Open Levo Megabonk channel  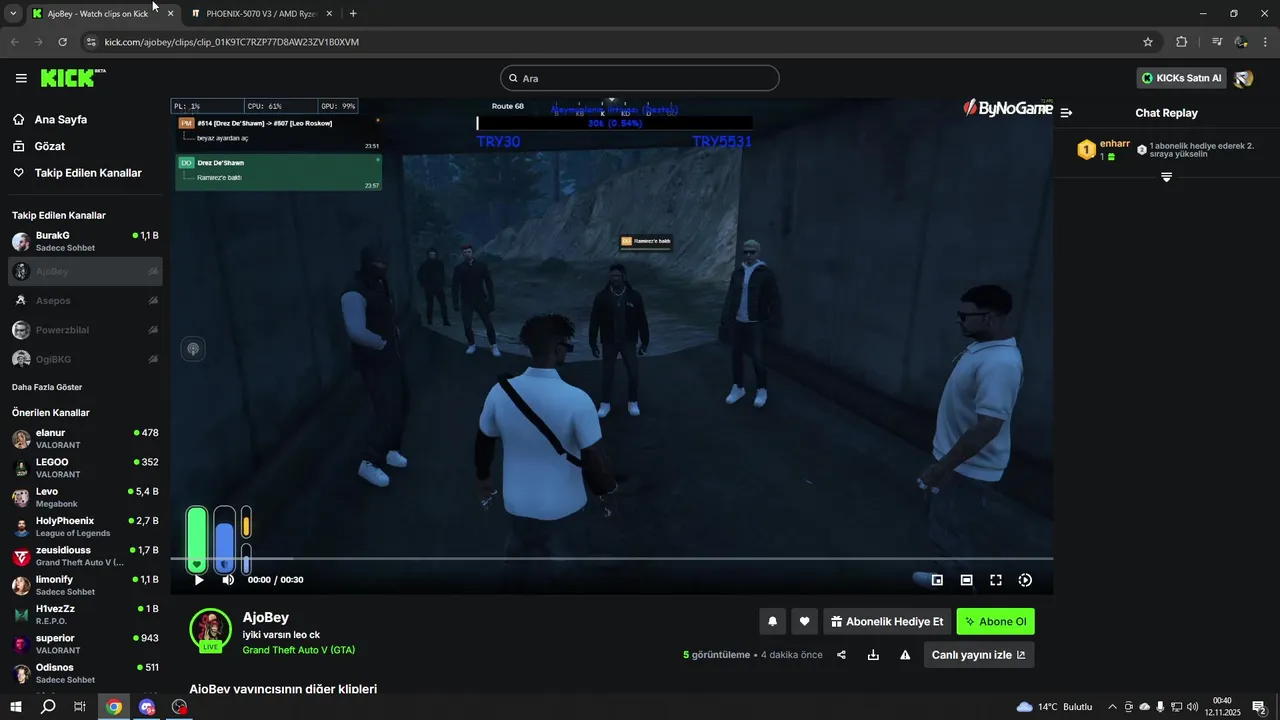pos(85,497)
